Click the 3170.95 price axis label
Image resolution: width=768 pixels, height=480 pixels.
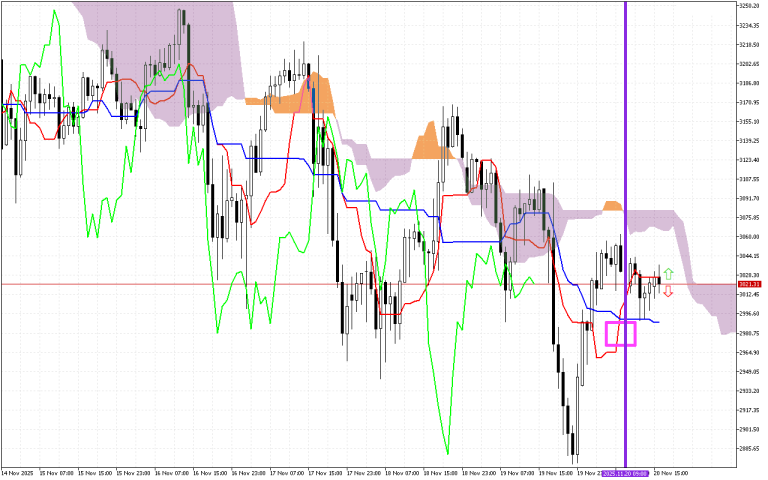(x=749, y=102)
